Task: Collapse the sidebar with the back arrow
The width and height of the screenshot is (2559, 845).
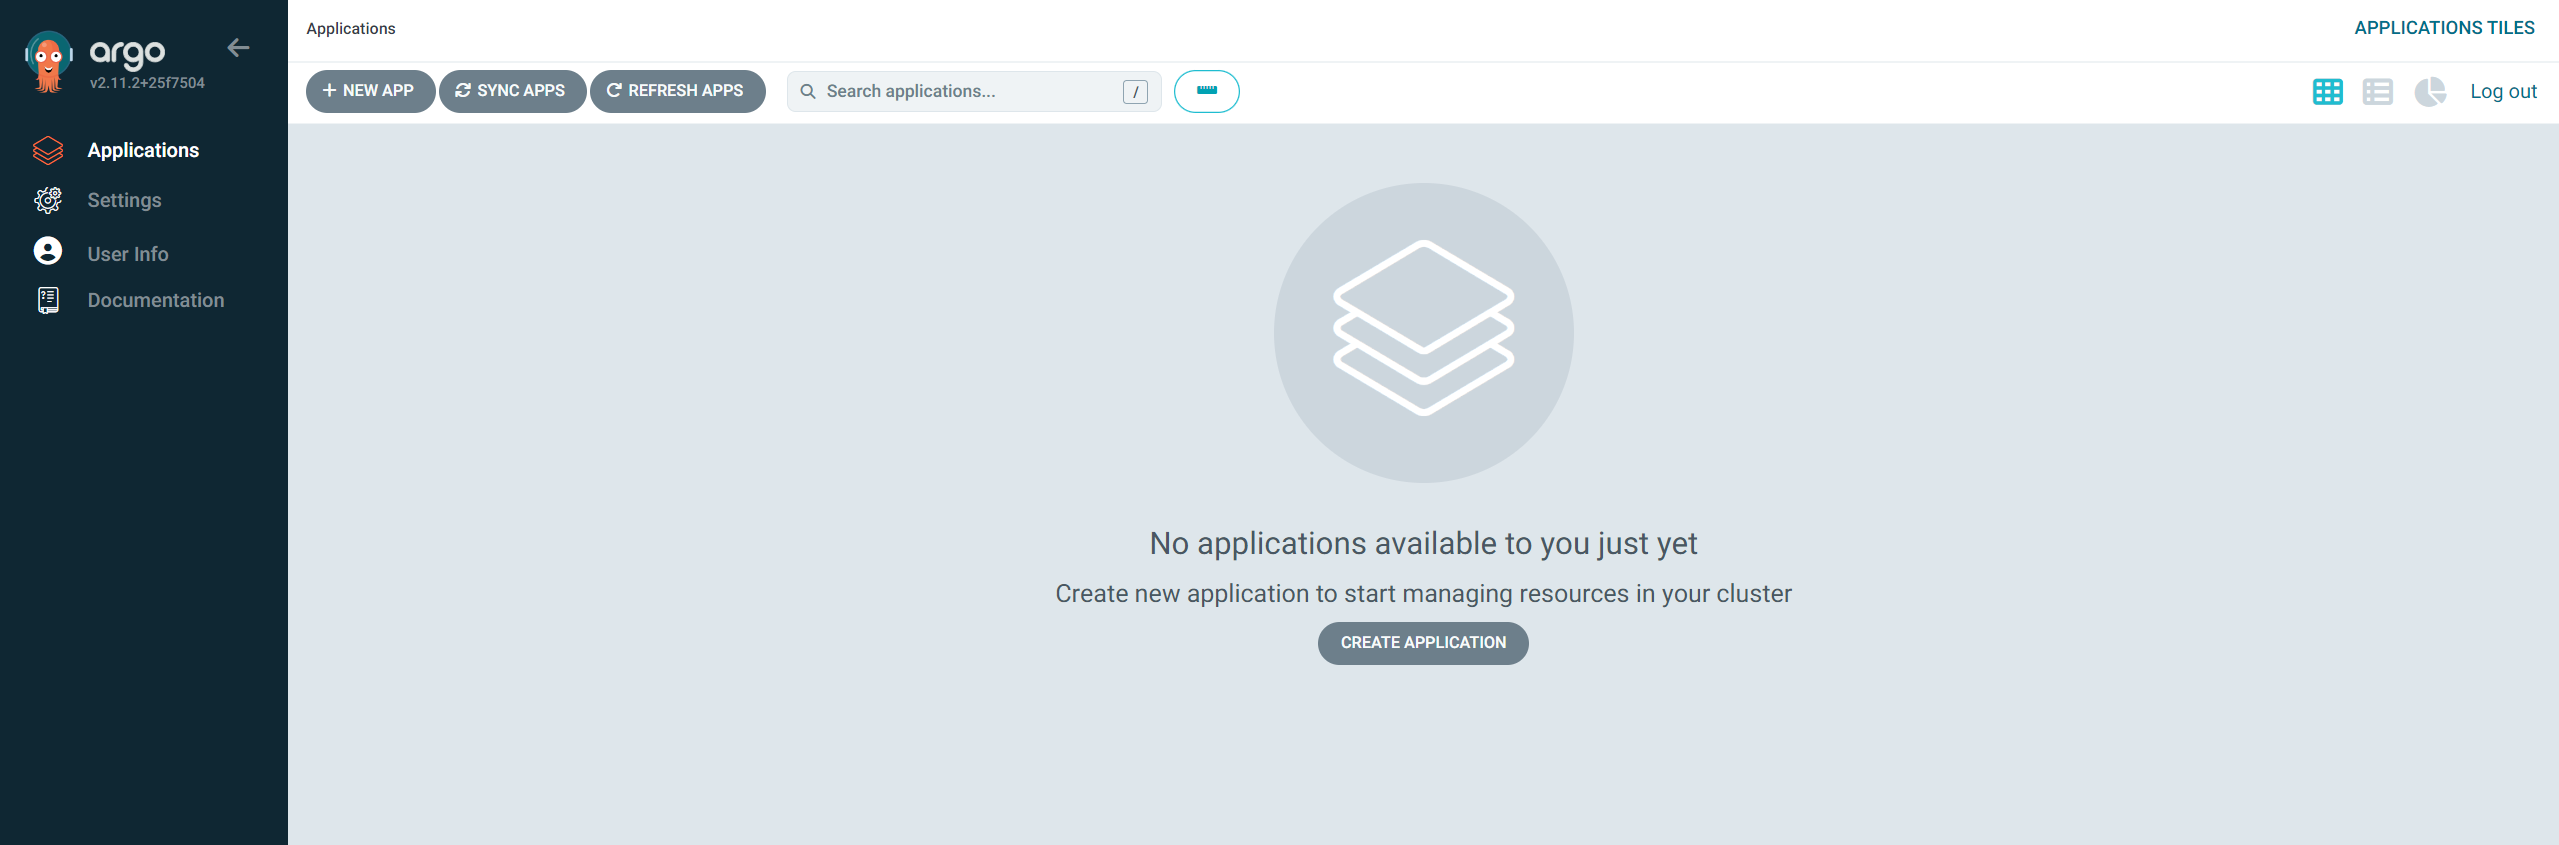Action: (x=238, y=48)
